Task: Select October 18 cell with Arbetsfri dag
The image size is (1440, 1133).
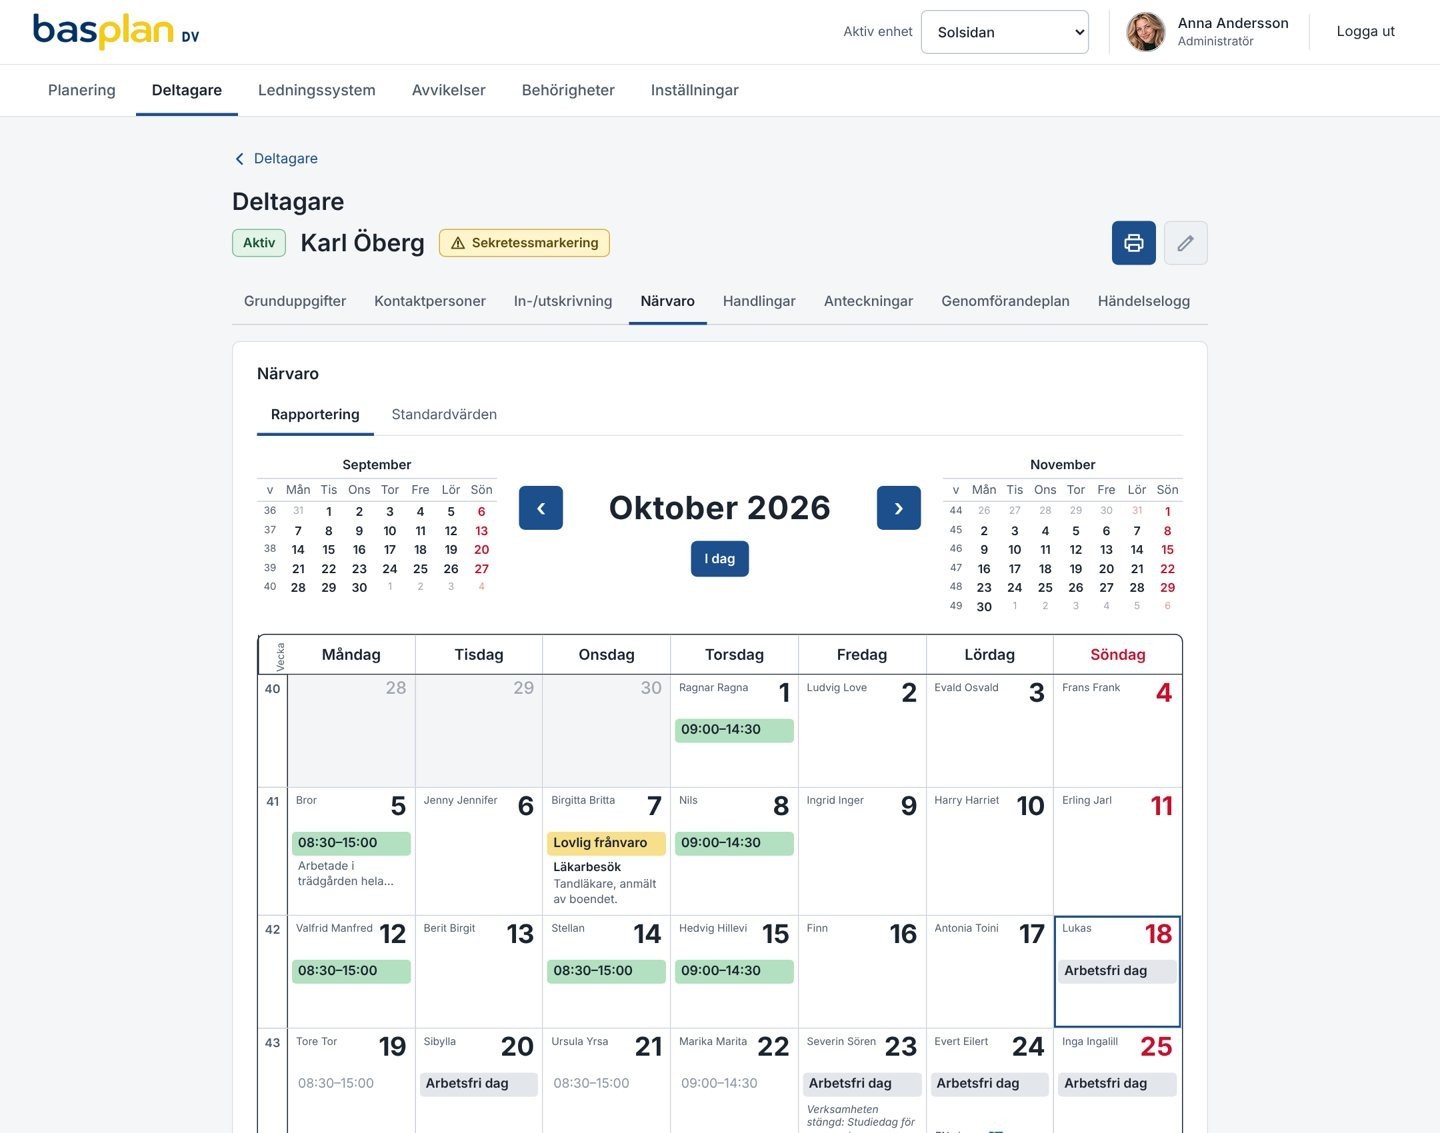Action: 1117,972
